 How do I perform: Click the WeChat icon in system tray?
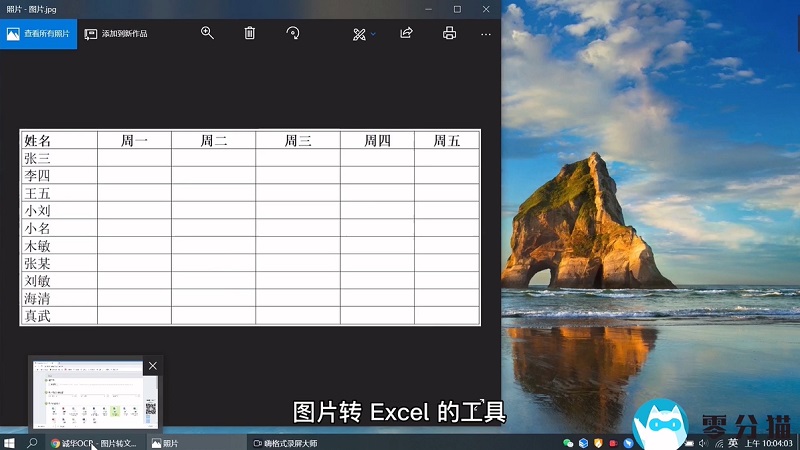[x=568, y=442]
